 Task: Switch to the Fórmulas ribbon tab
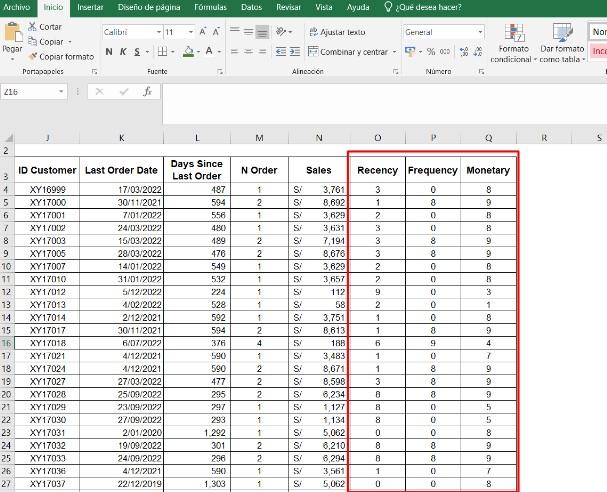coord(210,7)
